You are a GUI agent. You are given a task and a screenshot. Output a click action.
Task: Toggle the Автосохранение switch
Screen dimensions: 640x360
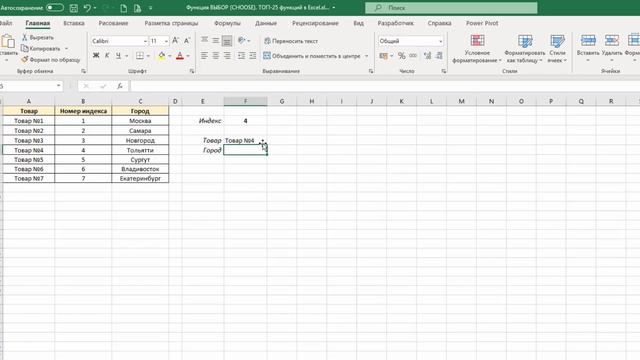coord(55,8)
